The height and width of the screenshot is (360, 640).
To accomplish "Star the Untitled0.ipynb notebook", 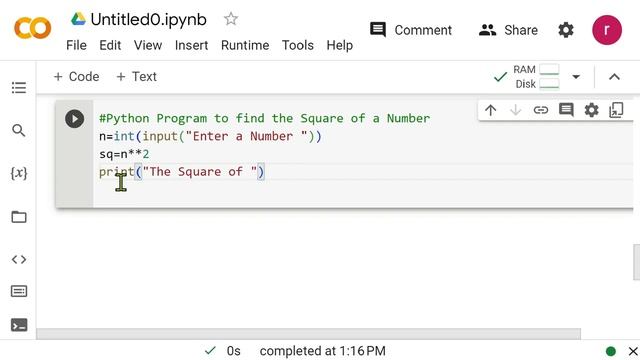I will [x=231, y=19].
